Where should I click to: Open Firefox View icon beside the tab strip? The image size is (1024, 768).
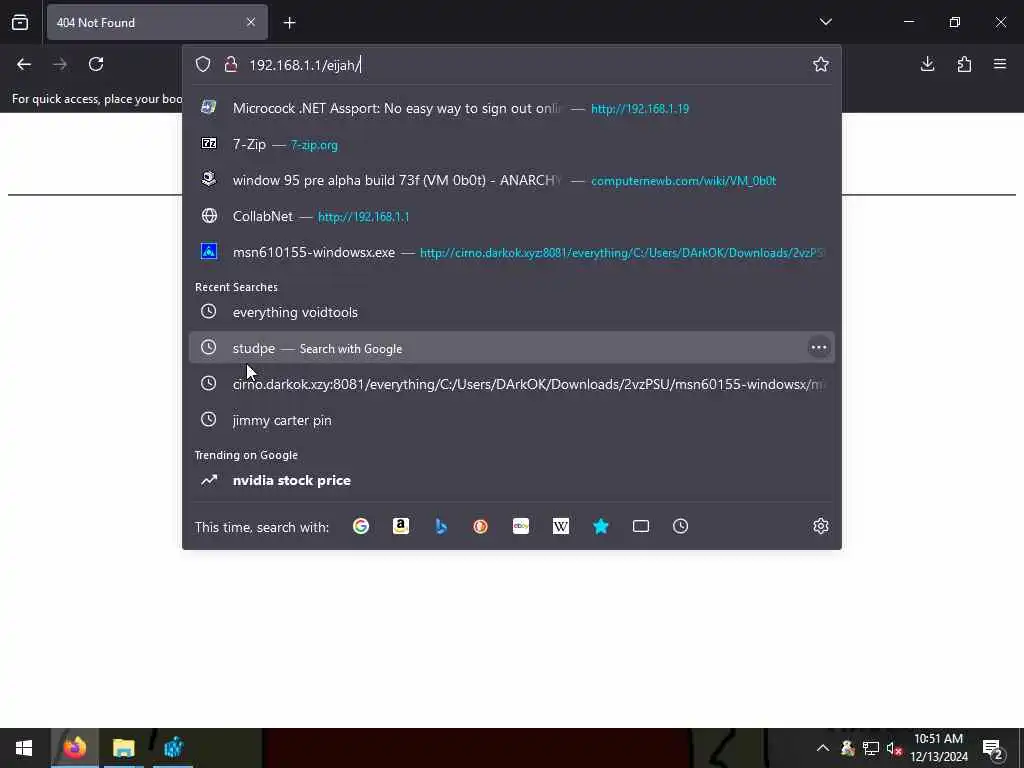(x=20, y=22)
